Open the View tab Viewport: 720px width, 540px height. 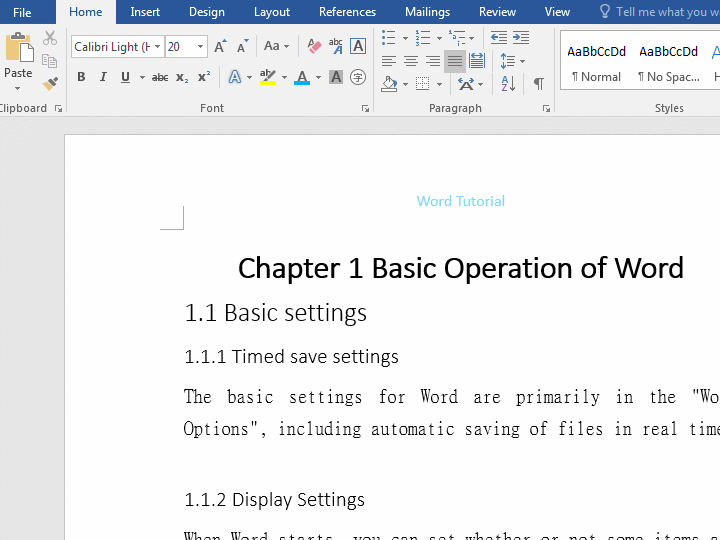[557, 12]
